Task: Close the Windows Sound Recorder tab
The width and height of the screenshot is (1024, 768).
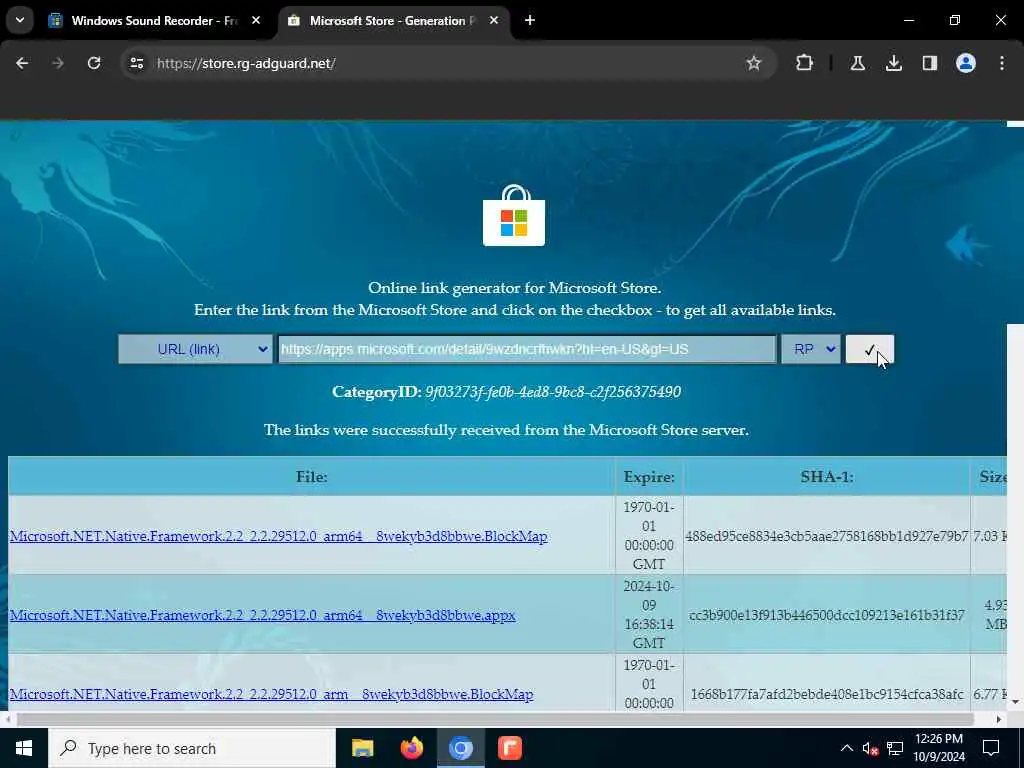Action: coord(256,20)
